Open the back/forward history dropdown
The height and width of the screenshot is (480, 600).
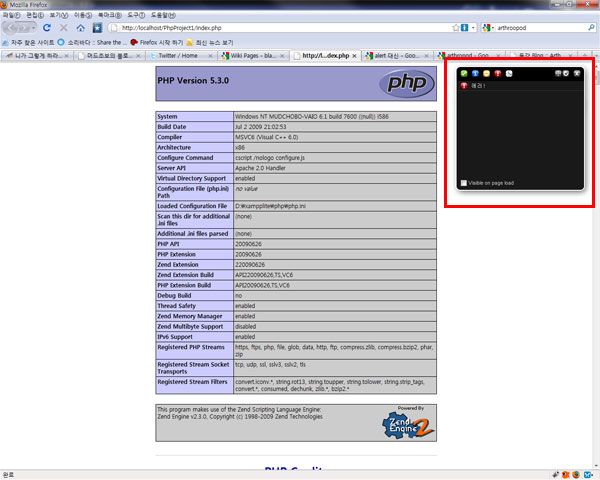coord(34,28)
